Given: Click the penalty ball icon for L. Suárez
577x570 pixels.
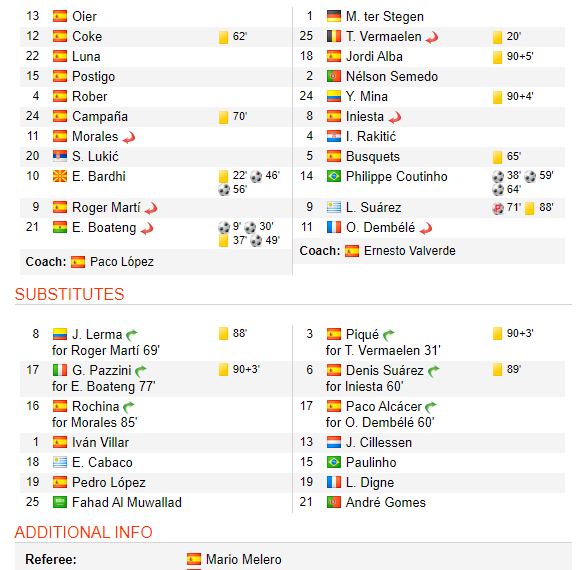Looking at the screenshot, I should pos(498,208).
